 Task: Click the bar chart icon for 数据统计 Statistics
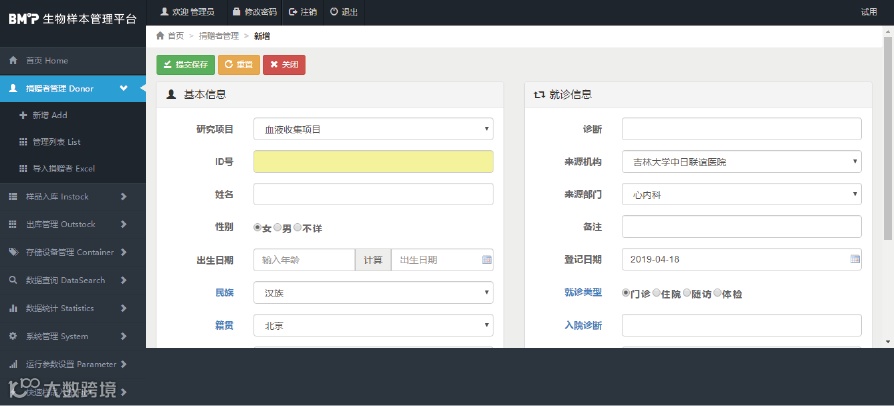click(x=13, y=308)
